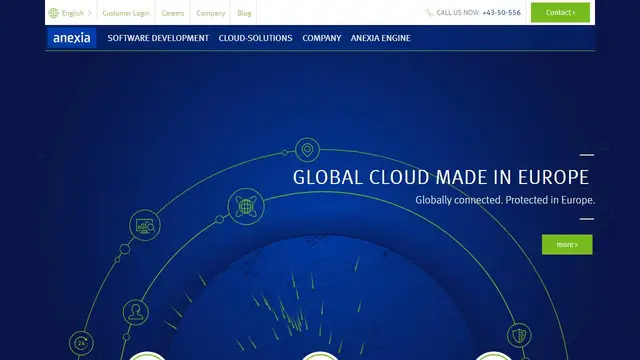The width and height of the screenshot is (640, 360).
Task: Click the globe network icon on orbit
Action: pyautogui.click(x=246, y=207)
